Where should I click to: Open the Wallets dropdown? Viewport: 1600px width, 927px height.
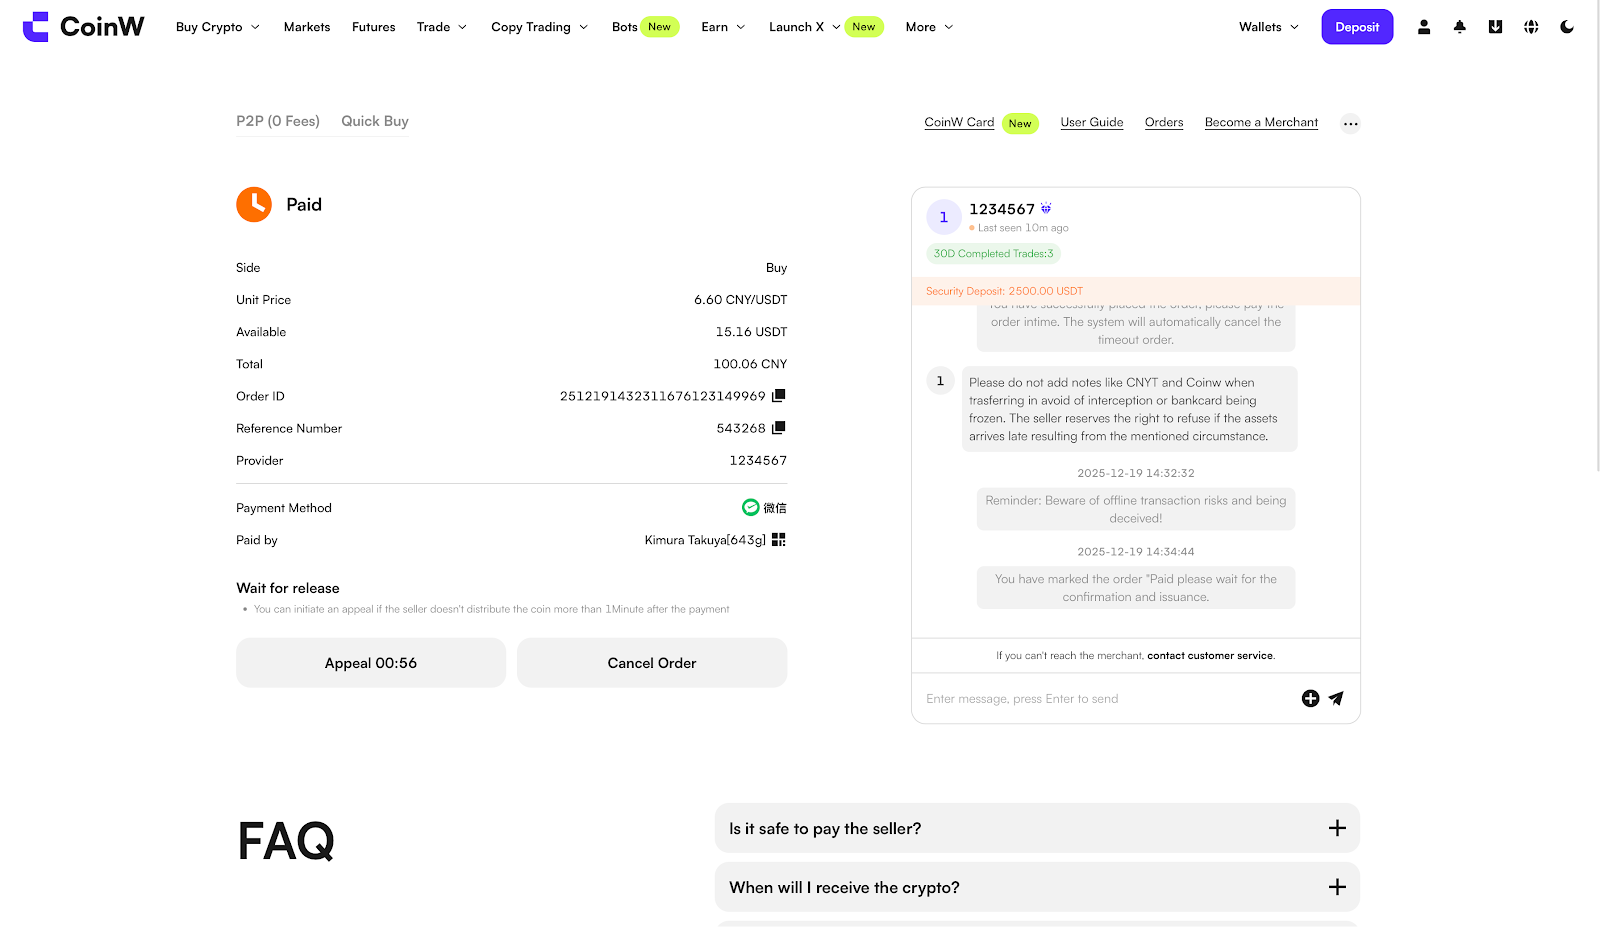coord(1268,27)
